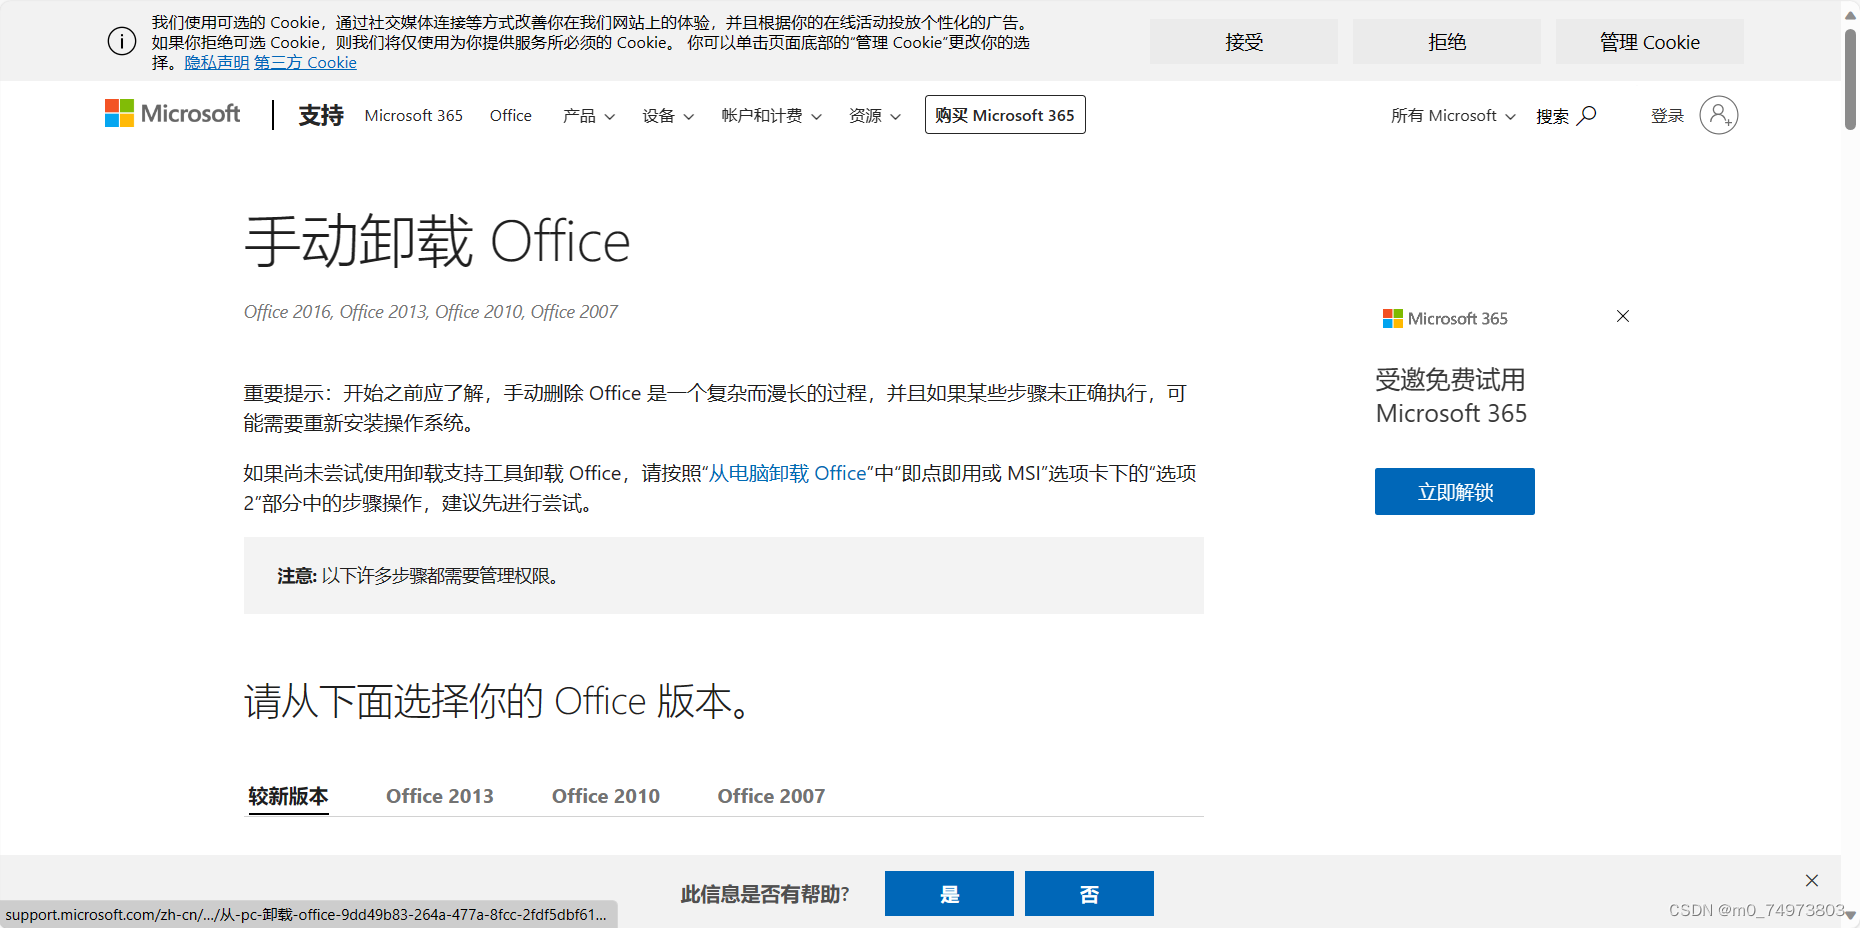Click the 受邀免费试用 promo text
This screenshot has height=928, width=1860.
[x=1451, y=396]
